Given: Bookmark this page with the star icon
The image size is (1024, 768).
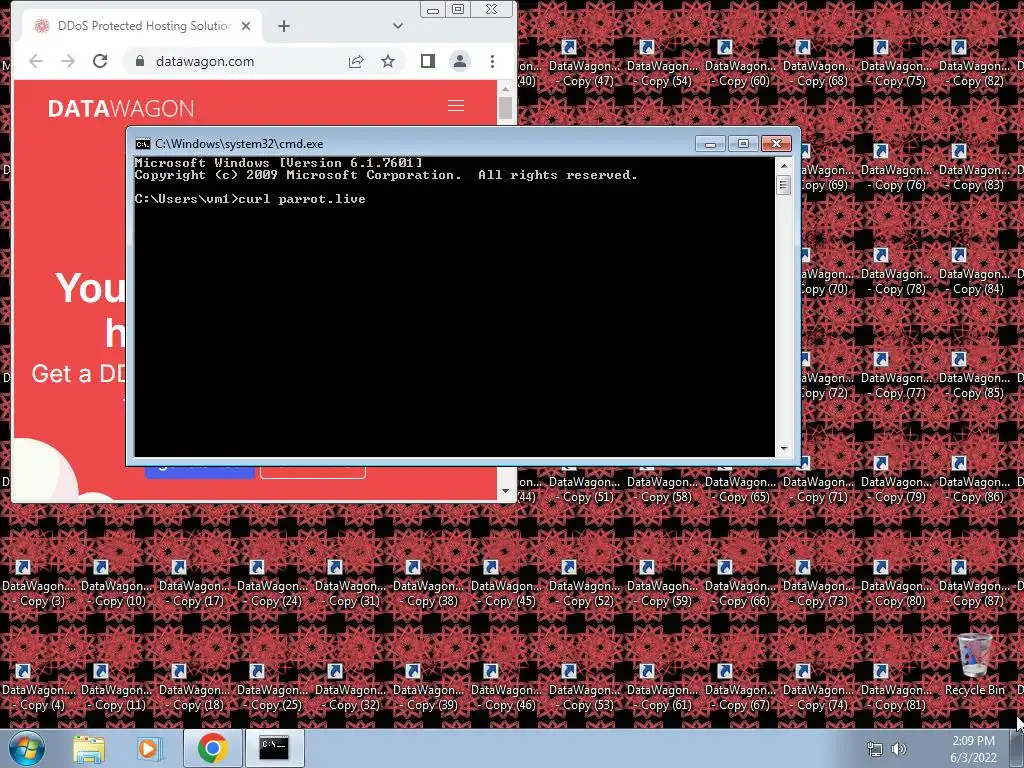Looking at the screenshot, I should (388, 61).
